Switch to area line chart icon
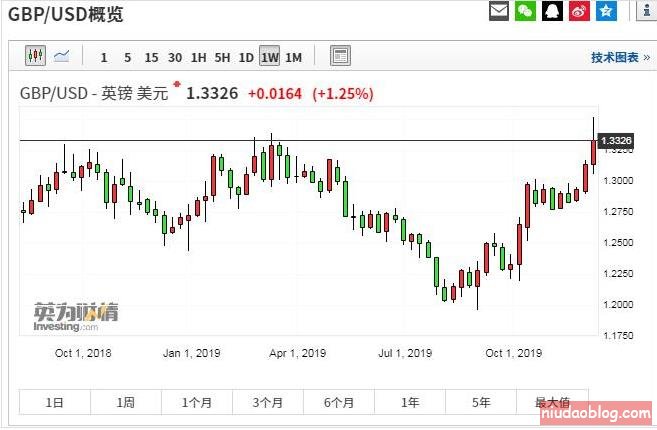 click(62, 56)
